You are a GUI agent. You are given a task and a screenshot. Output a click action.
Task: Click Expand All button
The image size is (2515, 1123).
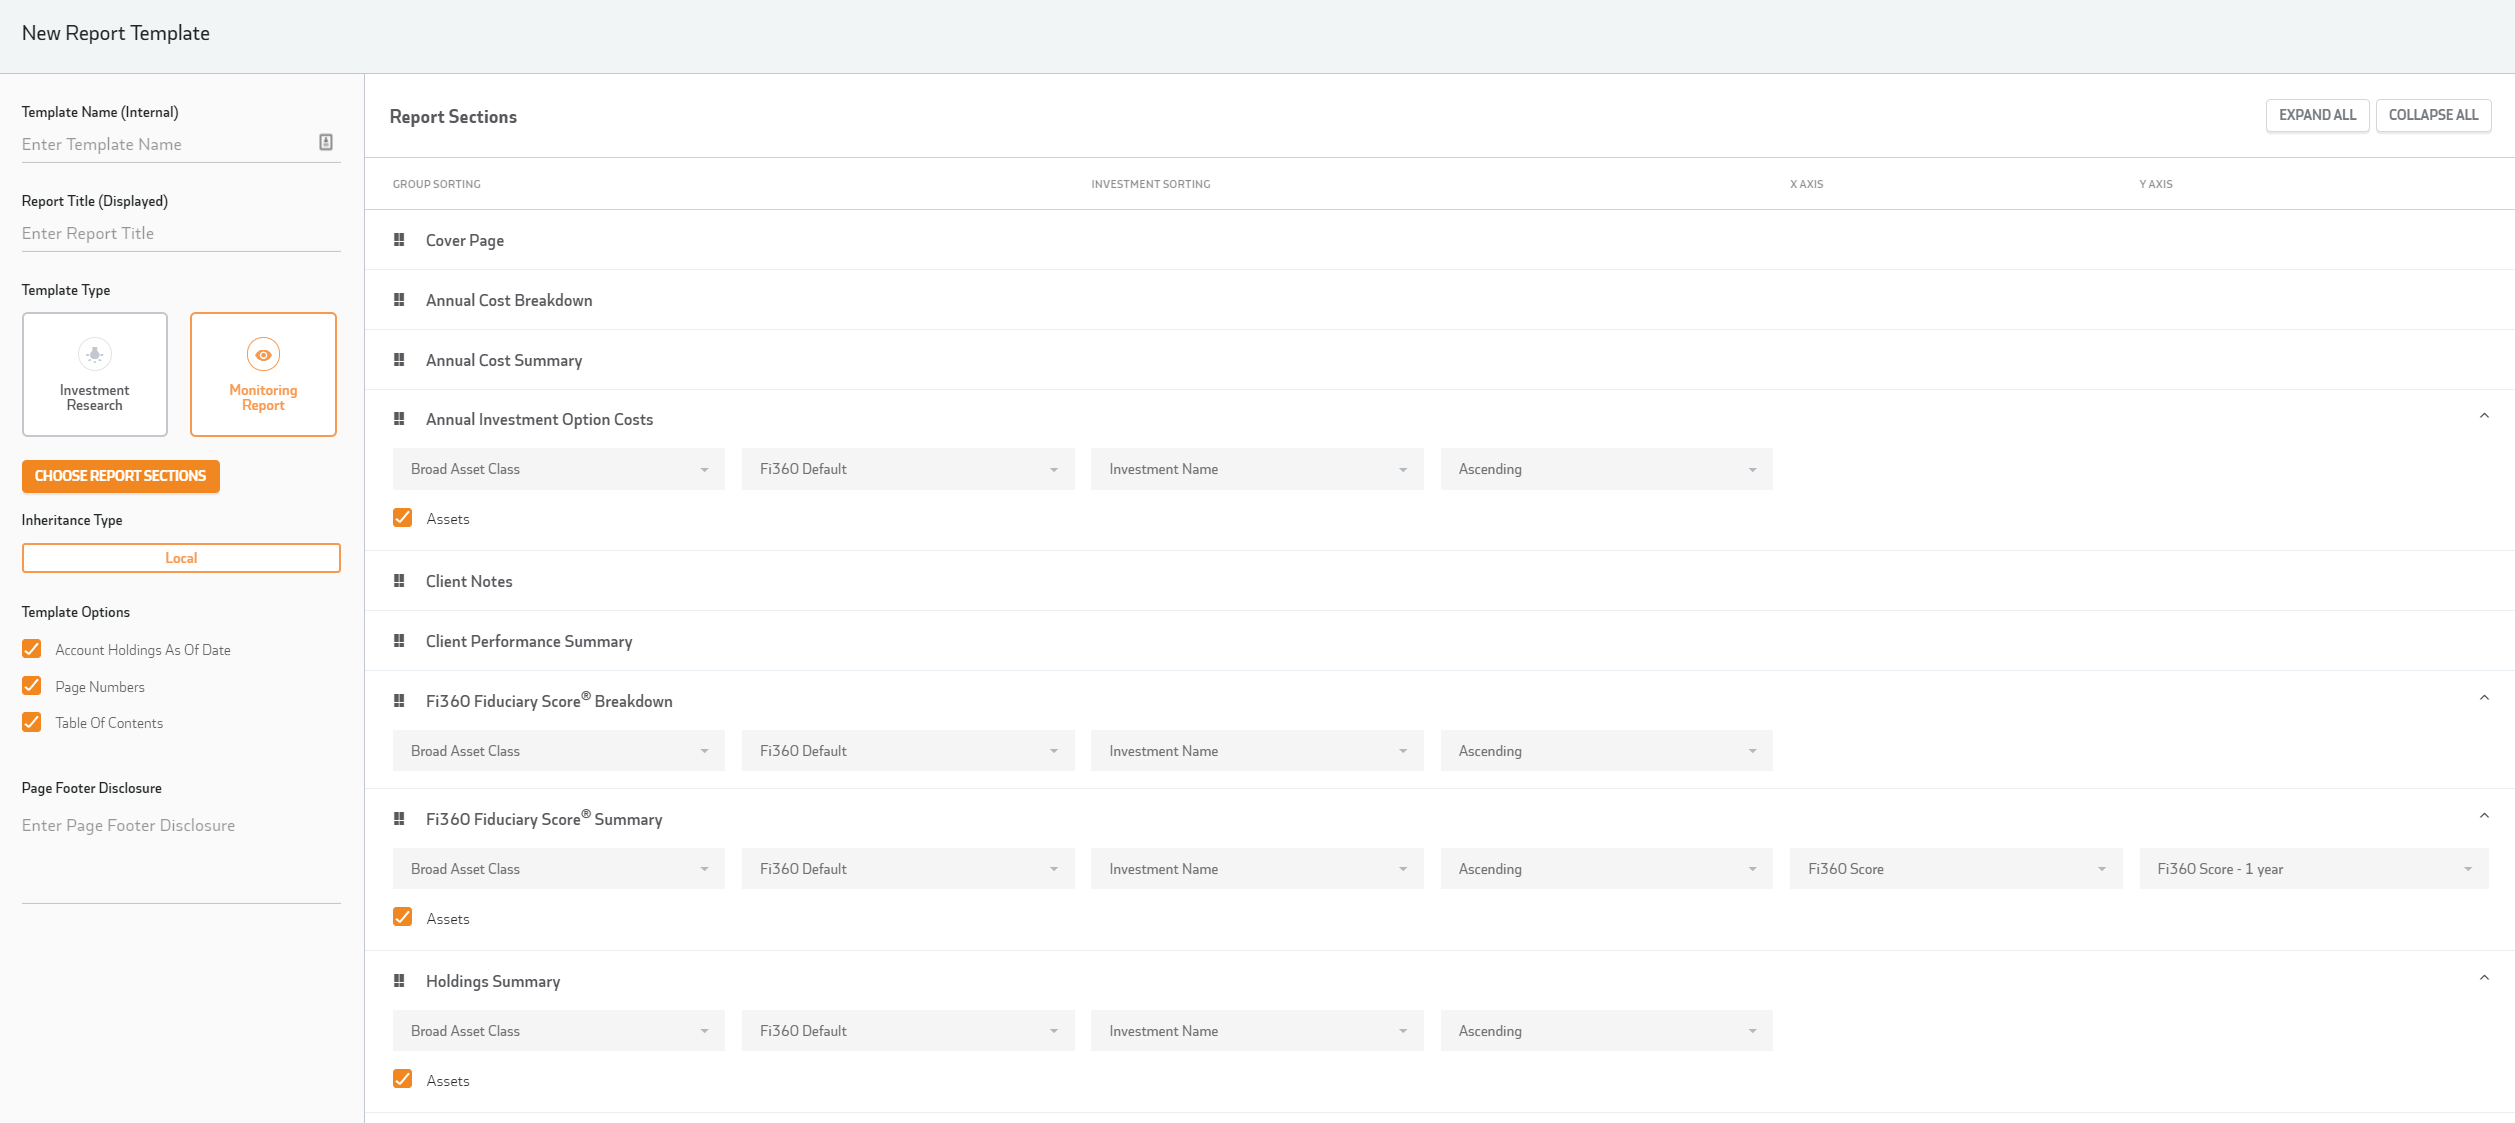[x=2317, y=115]
